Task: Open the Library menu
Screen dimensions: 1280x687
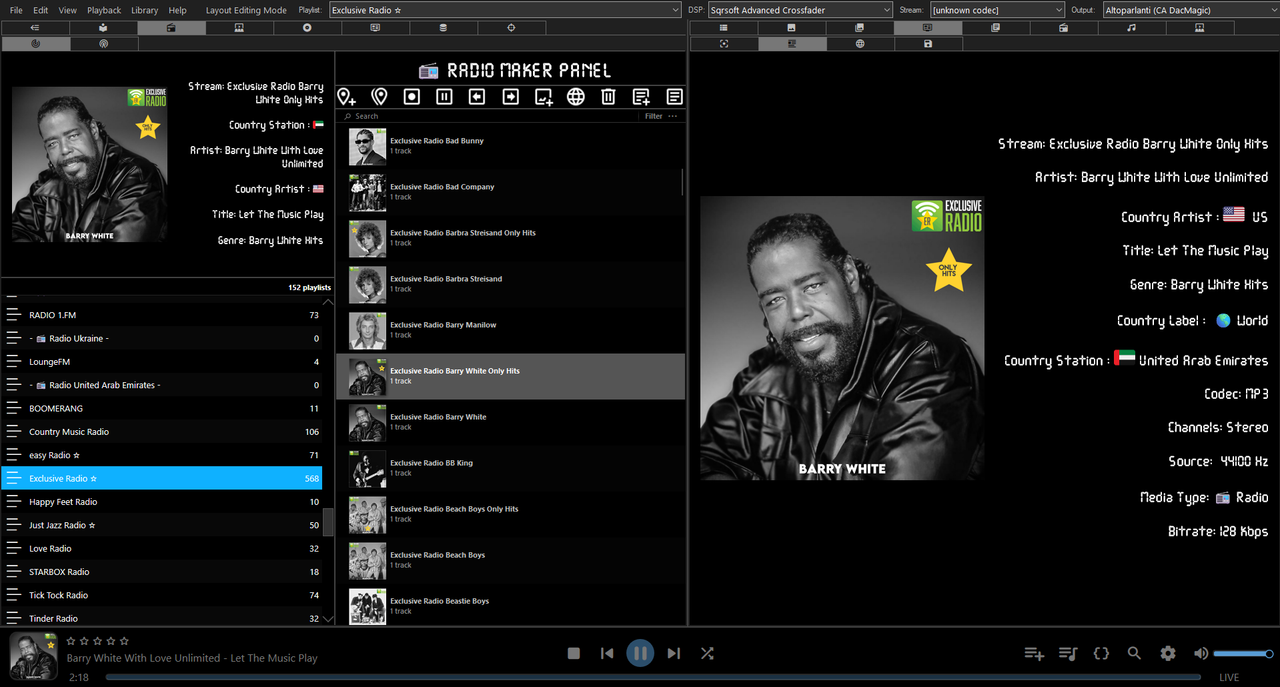Action: (x=145, y=10)
